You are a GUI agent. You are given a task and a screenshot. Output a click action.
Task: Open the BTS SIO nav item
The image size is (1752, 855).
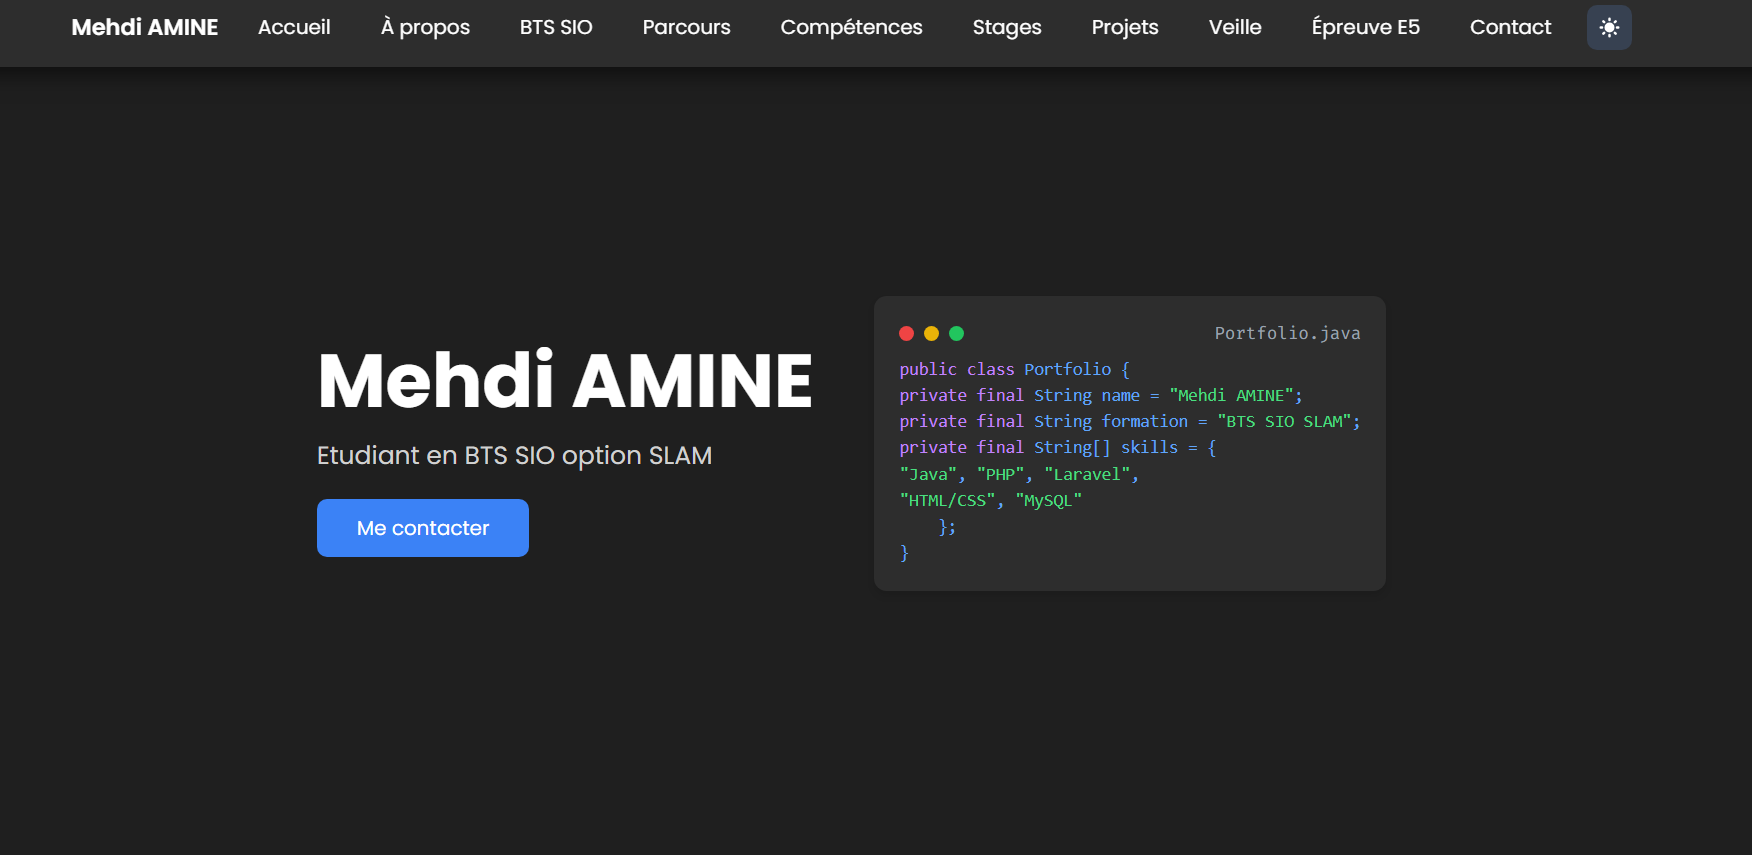[x=556, y=28]
